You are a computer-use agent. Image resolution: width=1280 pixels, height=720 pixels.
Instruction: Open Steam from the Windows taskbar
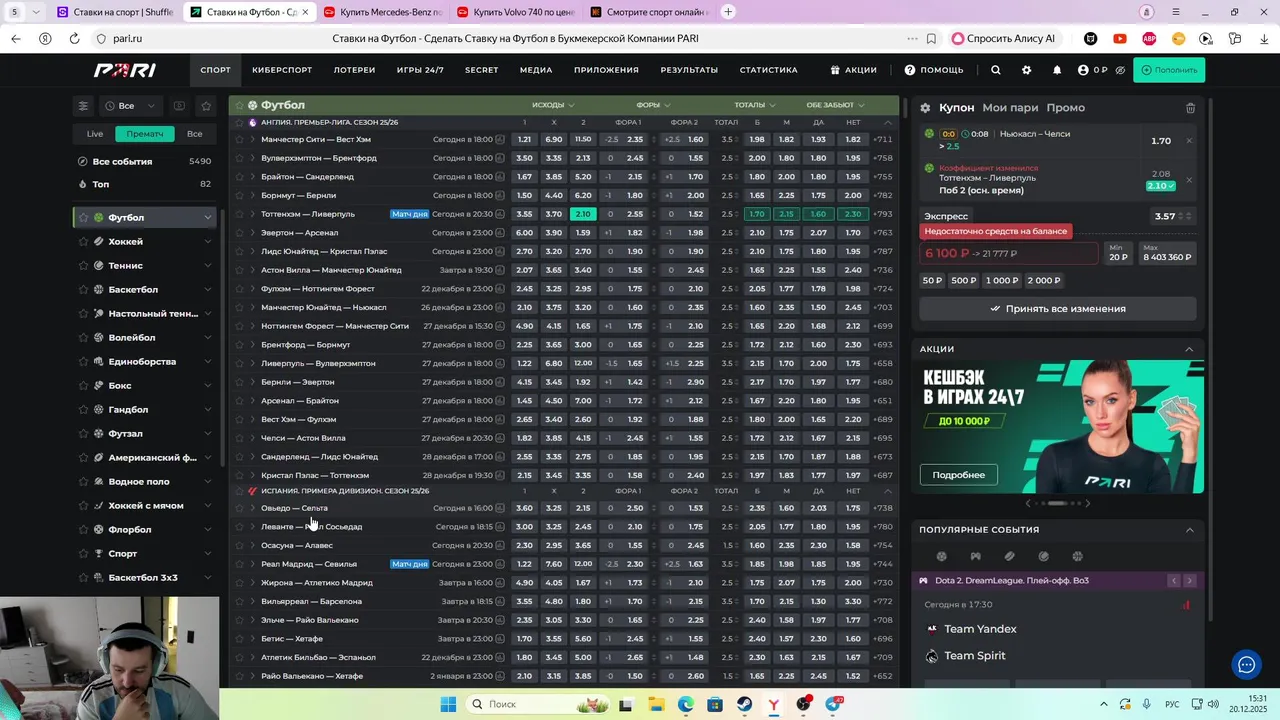(745, 704)
